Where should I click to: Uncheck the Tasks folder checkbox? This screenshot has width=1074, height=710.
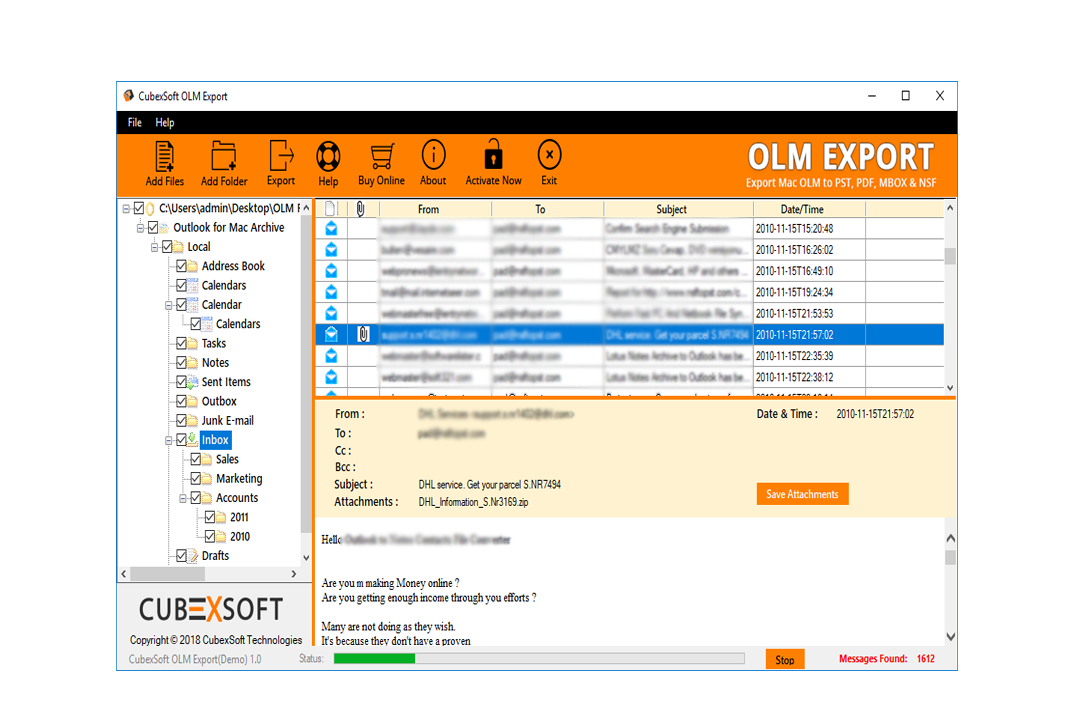tap(182, 343)
